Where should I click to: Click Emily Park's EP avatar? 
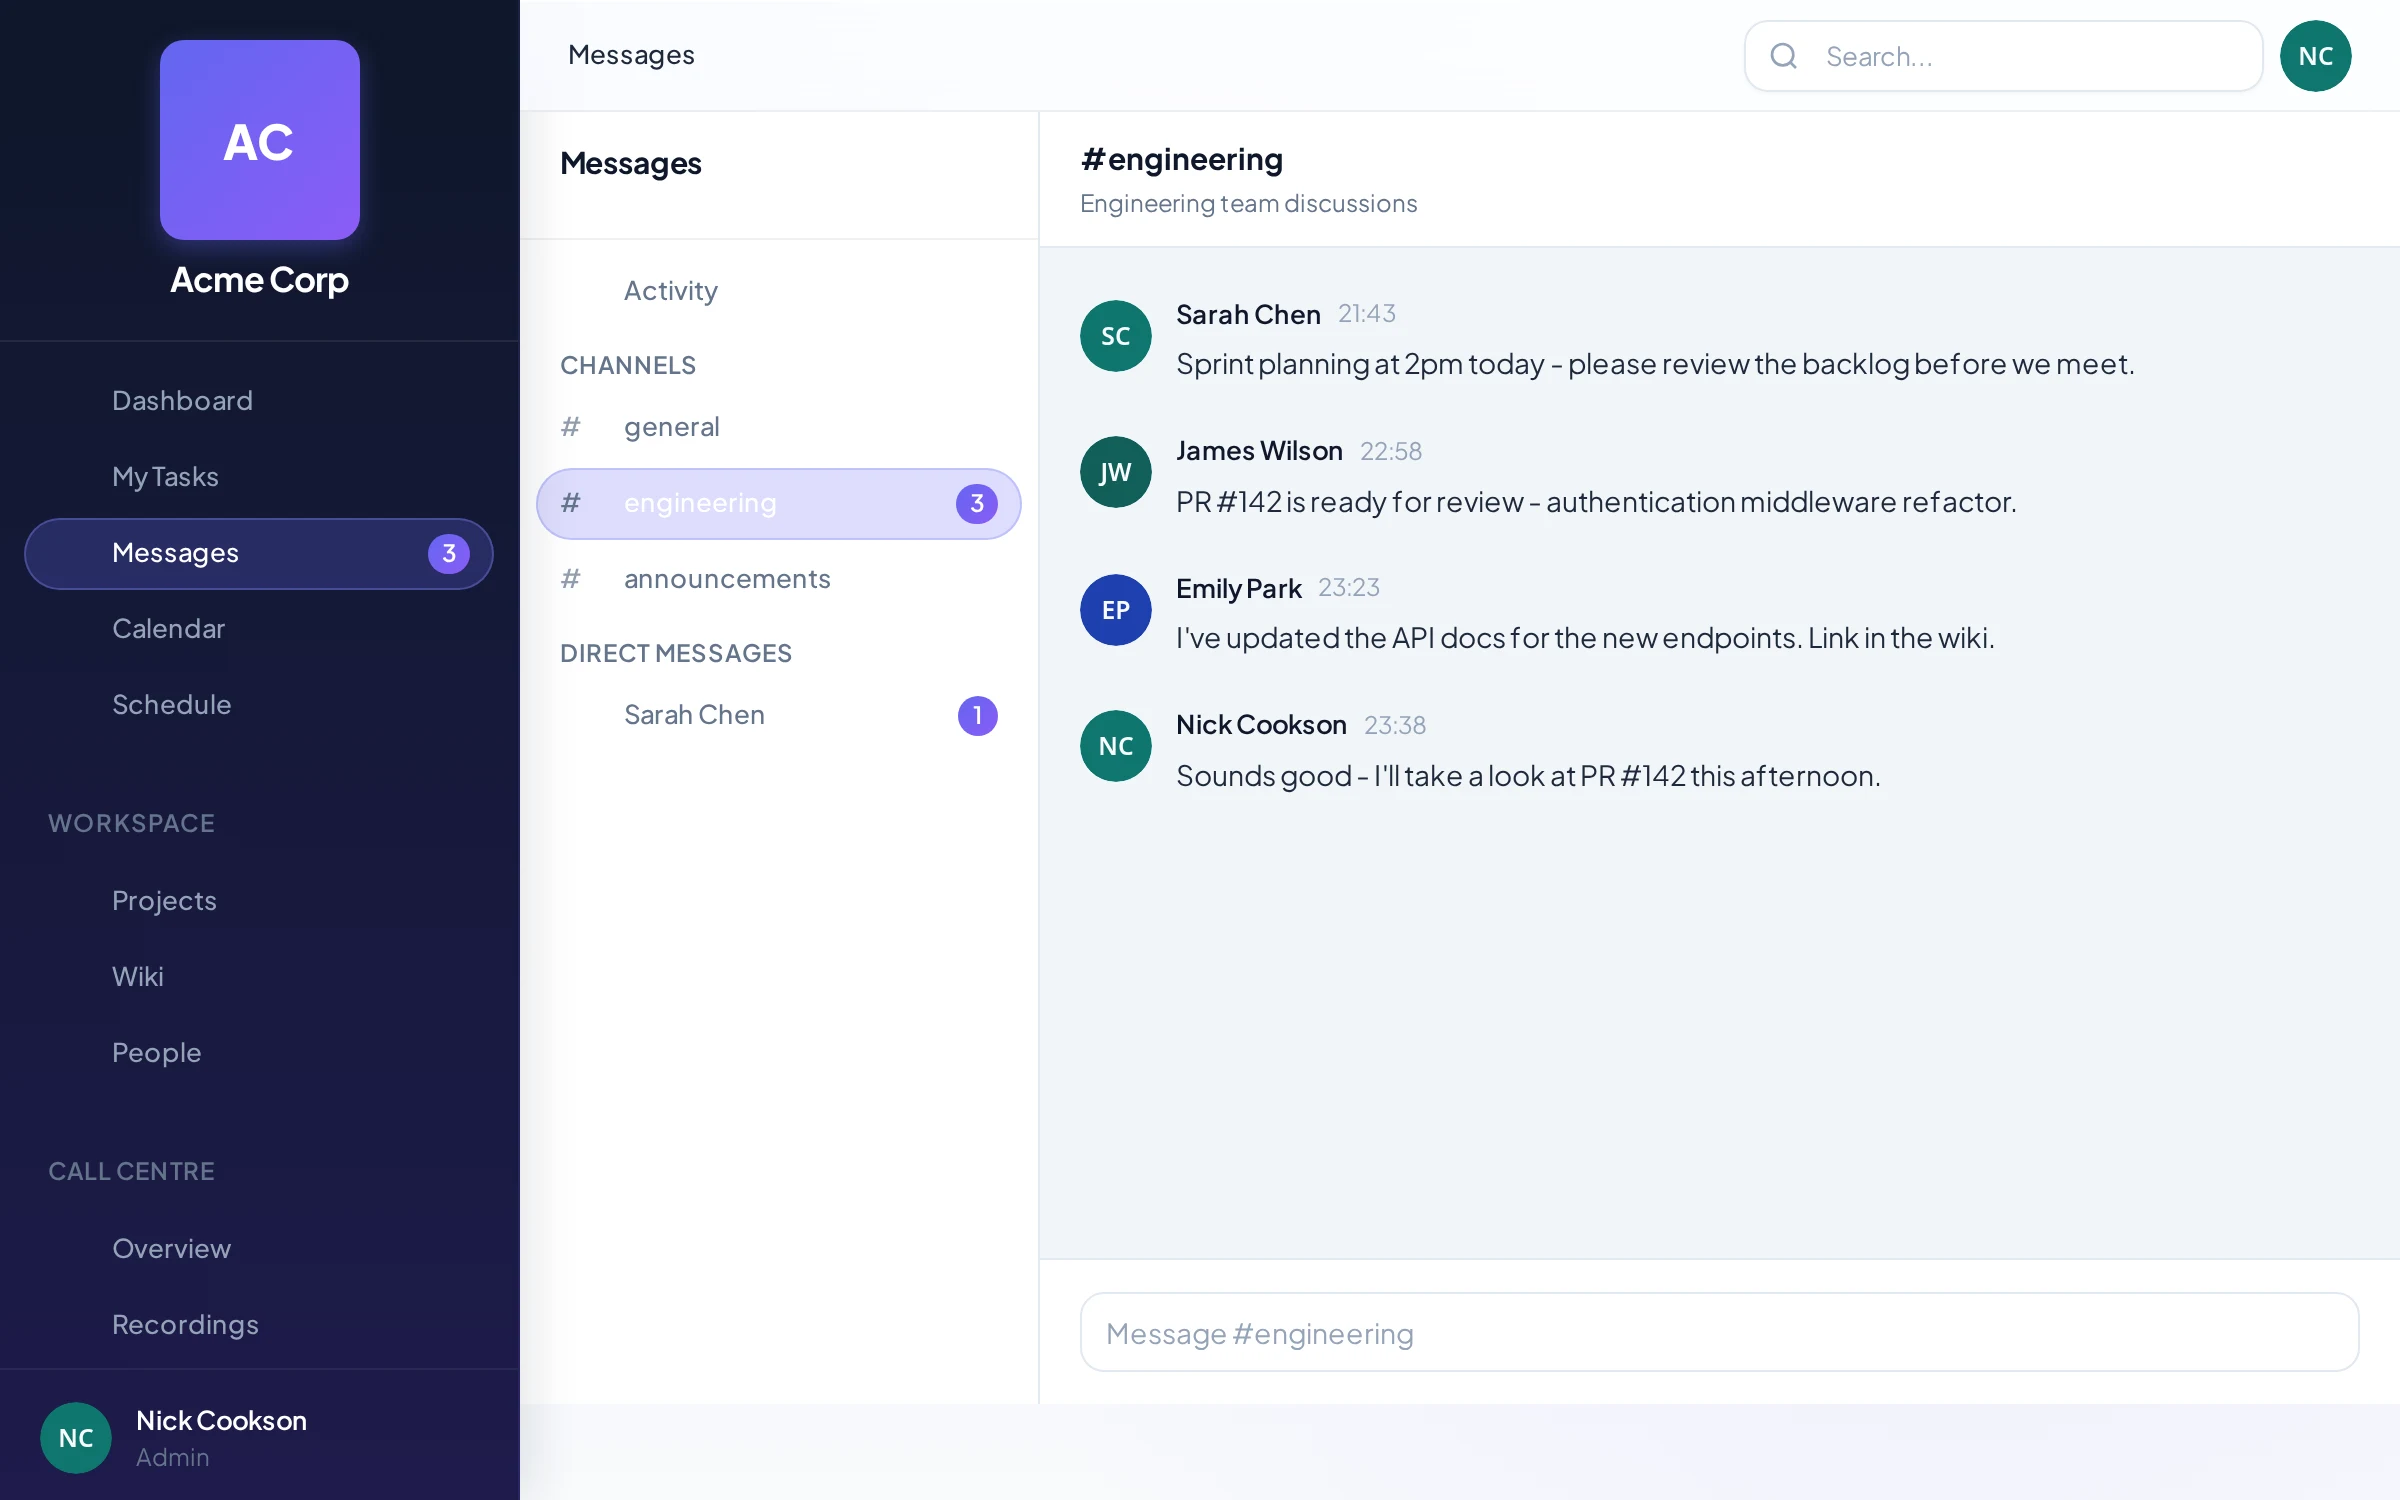(1116, 610)
